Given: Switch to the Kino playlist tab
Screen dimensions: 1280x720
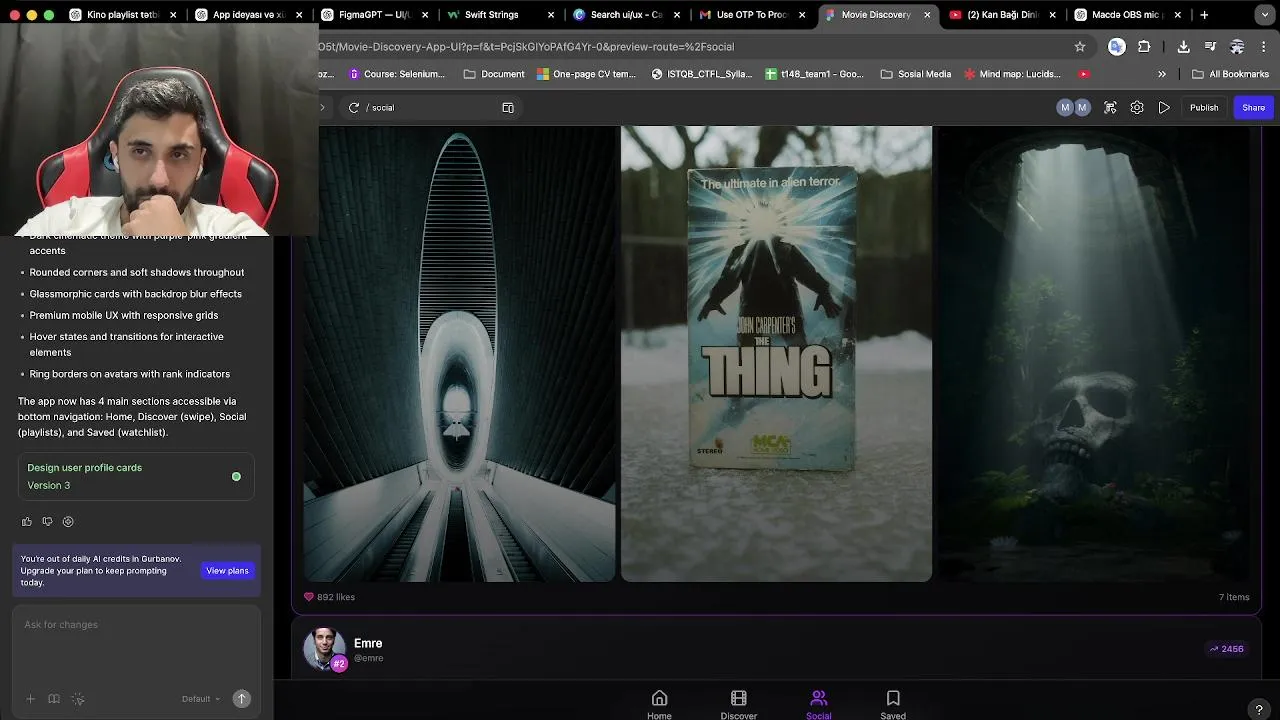Looking at the screenshot, I should [x=123, y=15].
